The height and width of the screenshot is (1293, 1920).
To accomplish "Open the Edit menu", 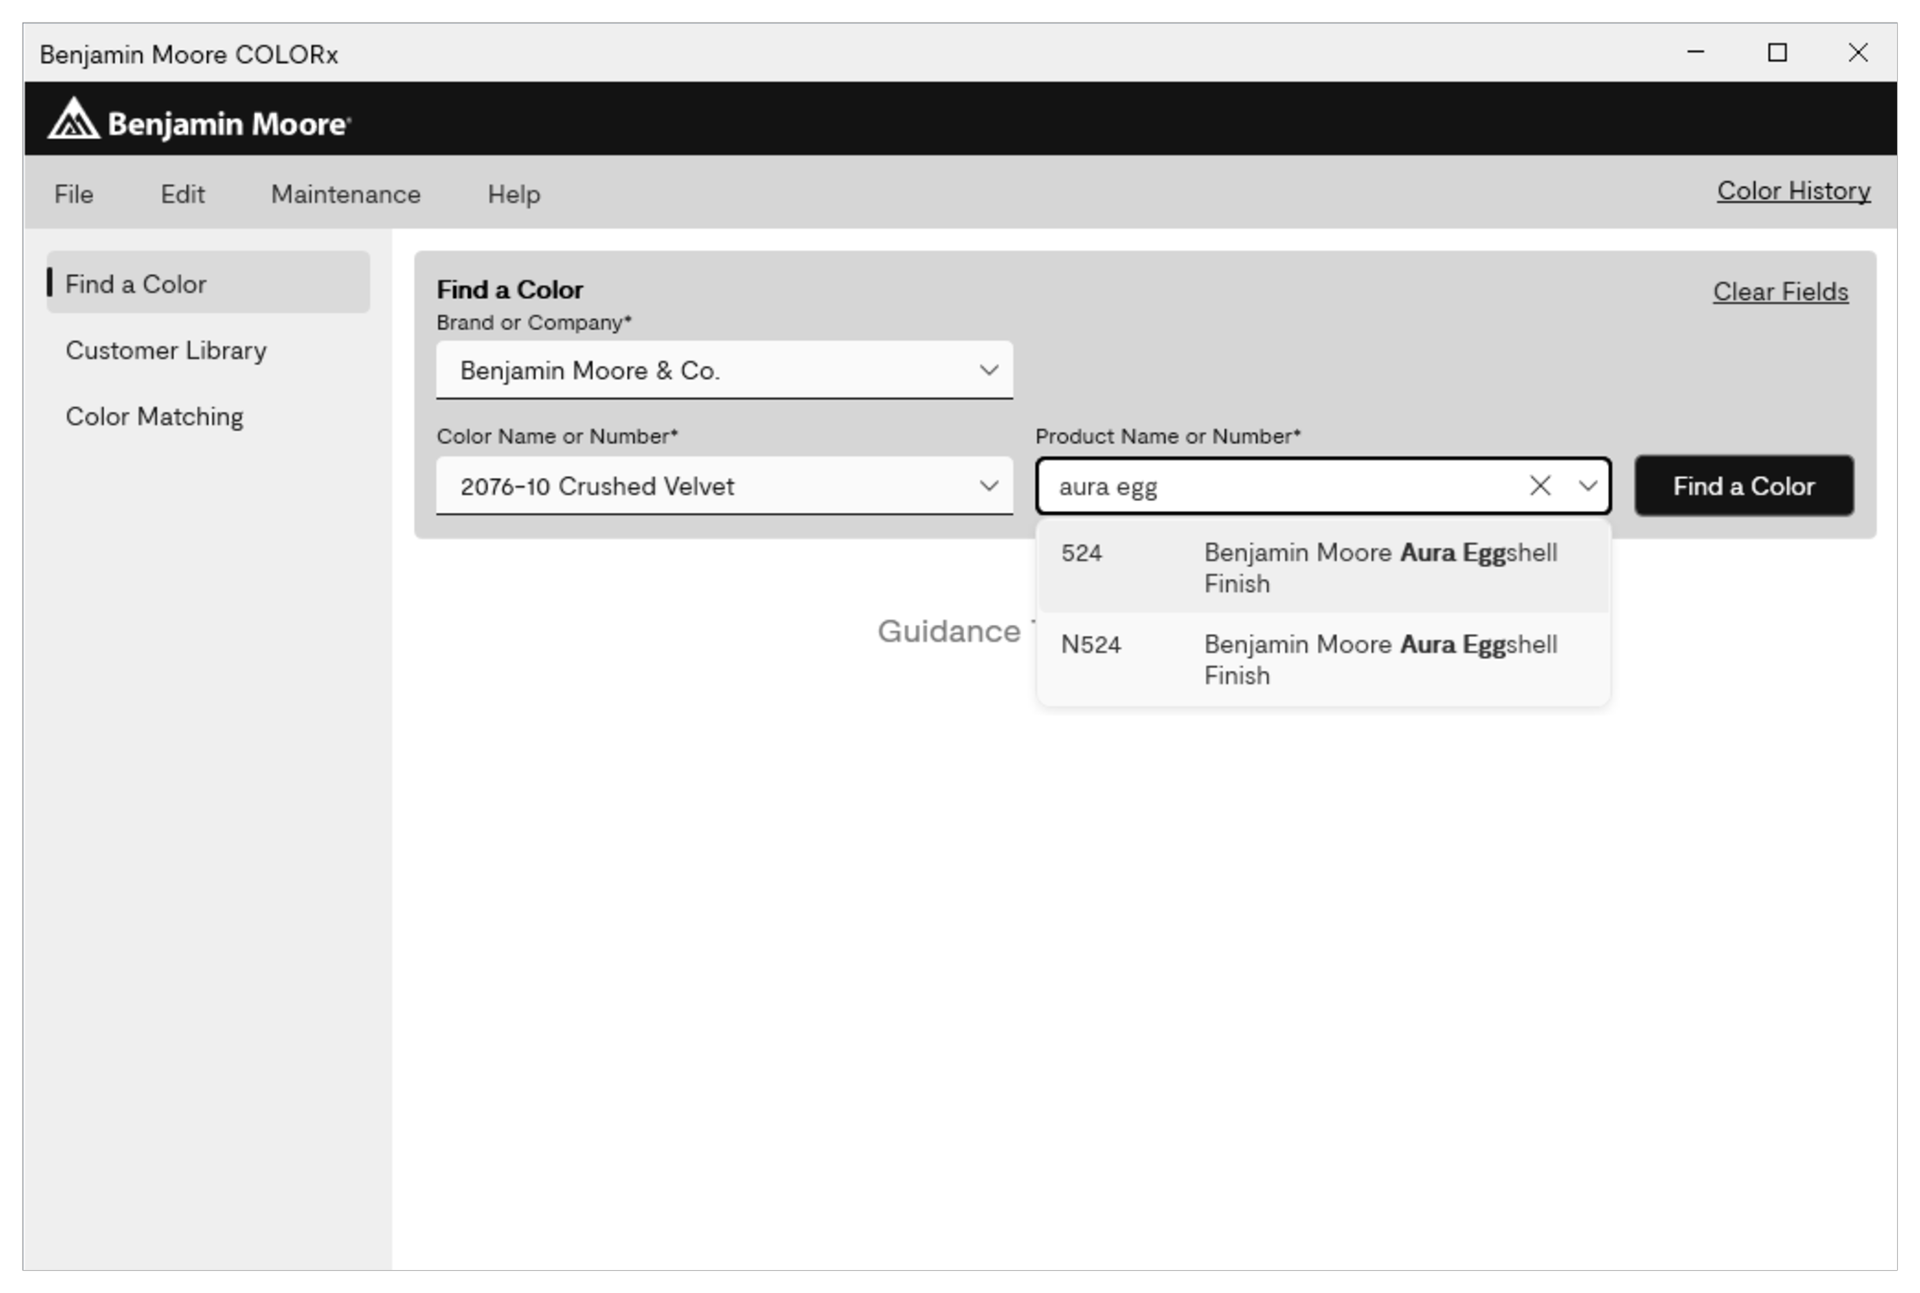I will pyautogui.click(x=182, y=194).
